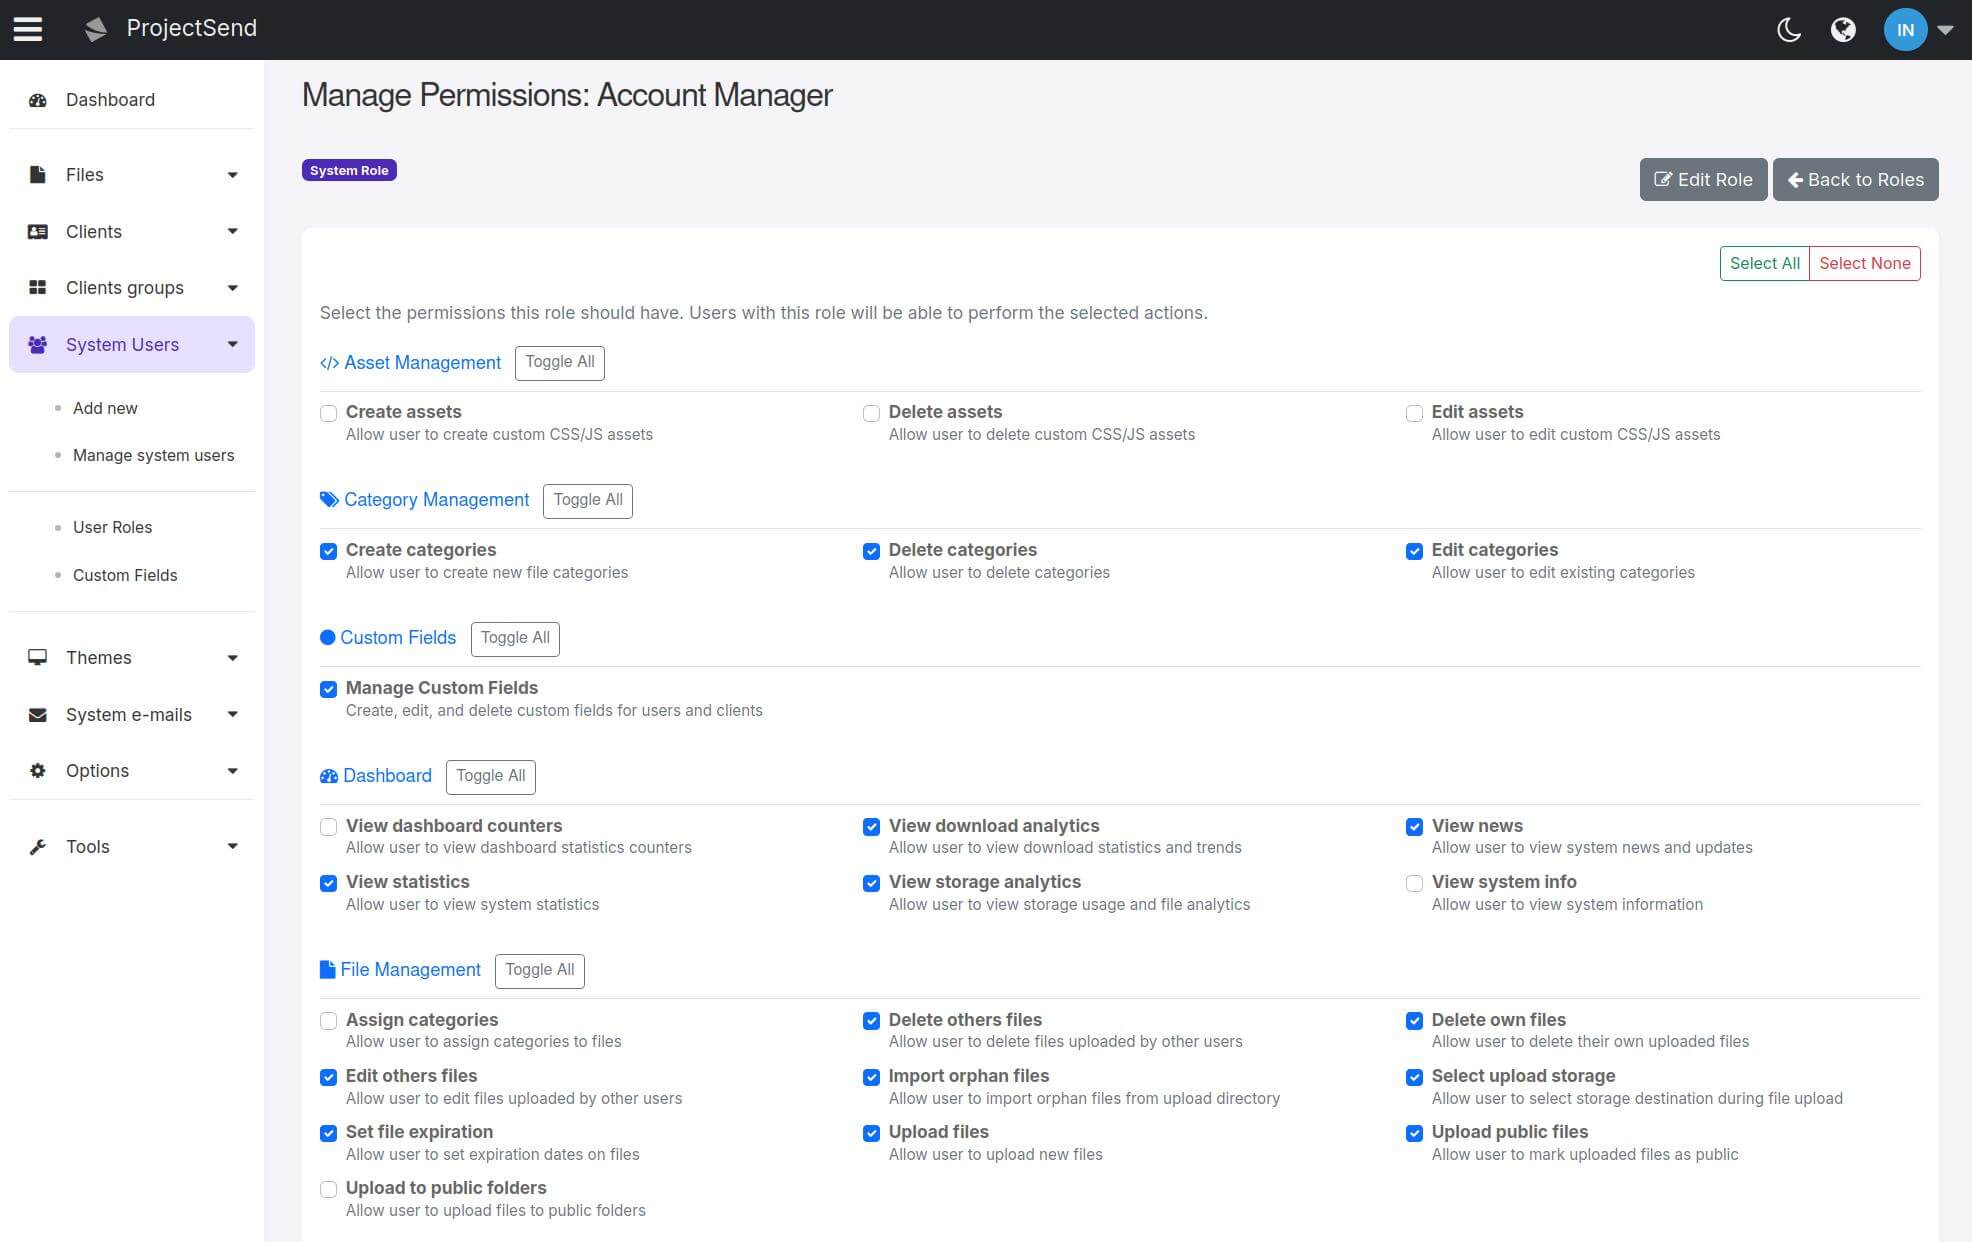The width and height of the screenshot is (1972, 1242).
Task: Click the Tools wrench icon
Action: click(x=38, y=846)
